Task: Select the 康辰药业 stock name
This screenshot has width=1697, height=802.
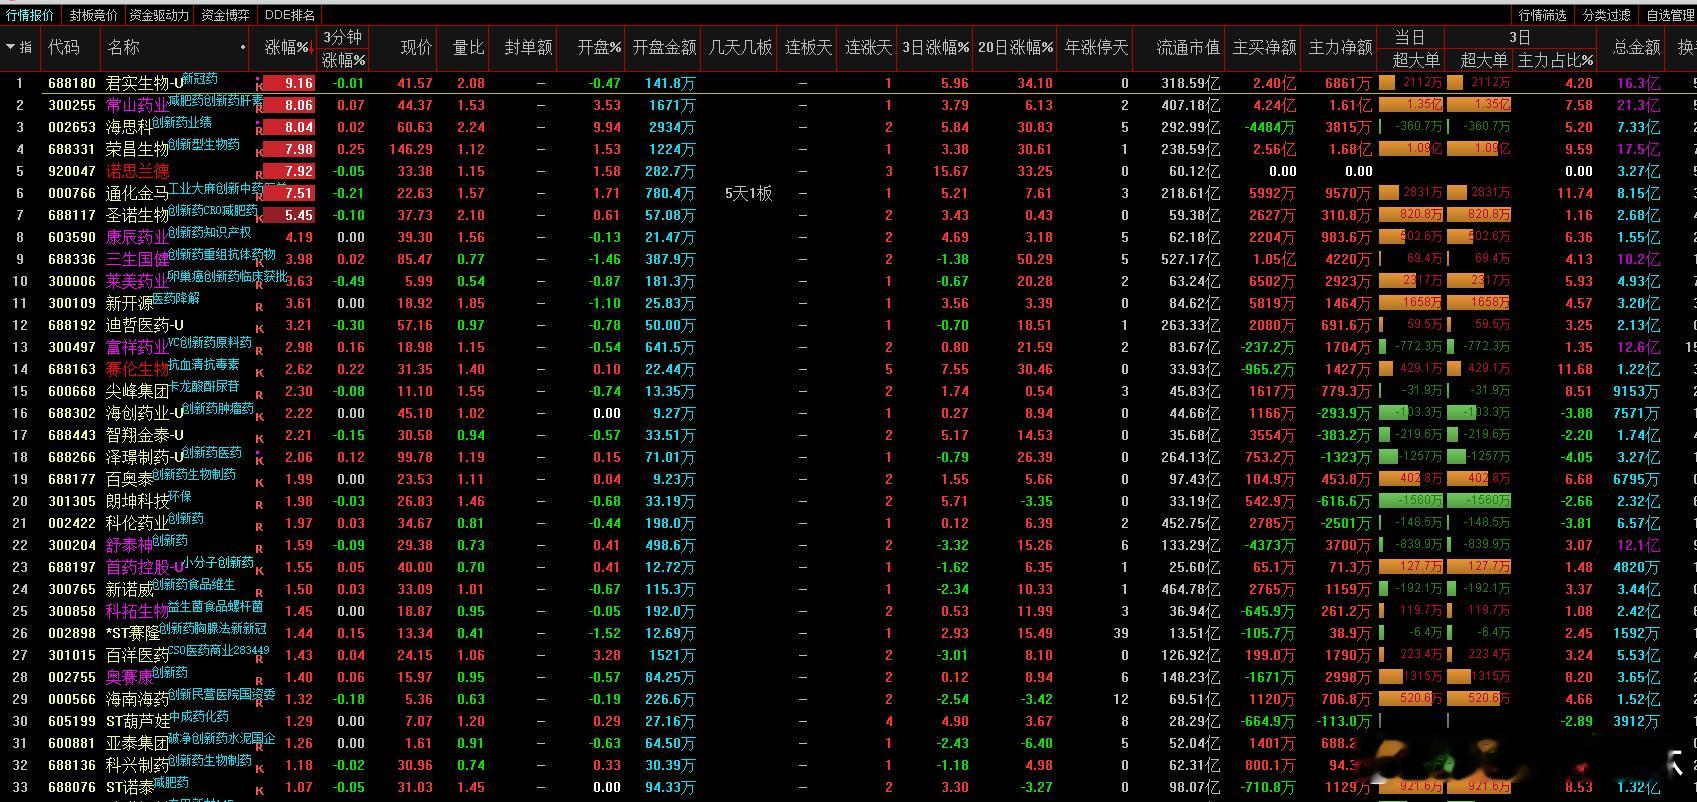Action: tap(138, 237)
